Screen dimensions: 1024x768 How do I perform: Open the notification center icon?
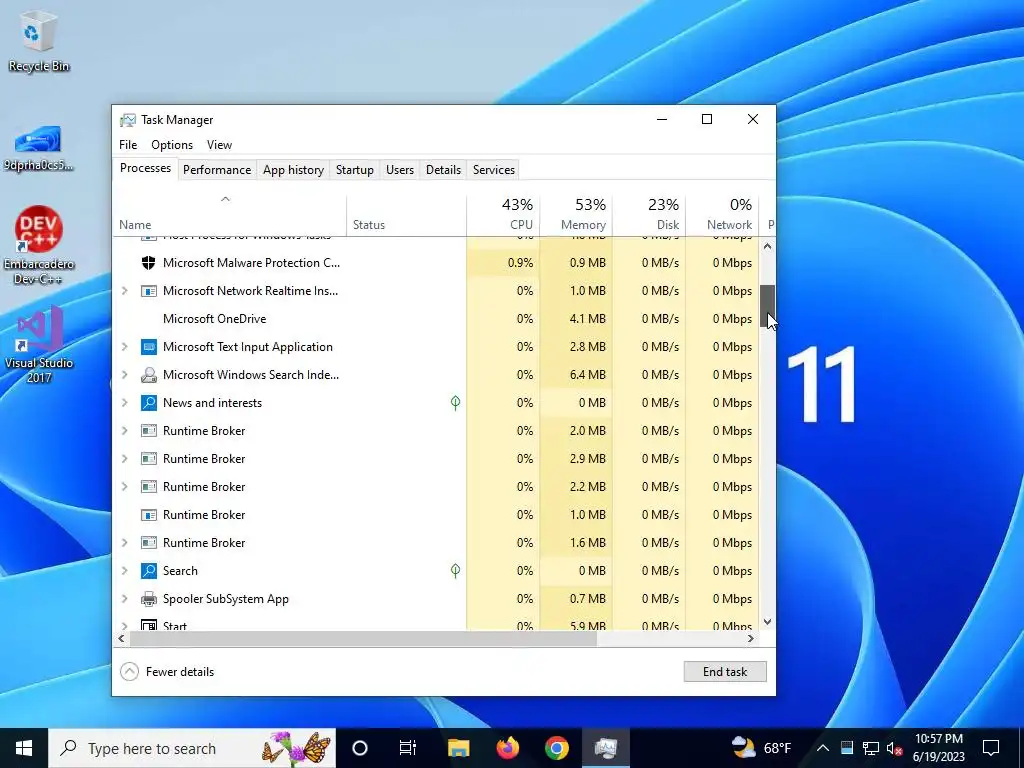(991, 748)
